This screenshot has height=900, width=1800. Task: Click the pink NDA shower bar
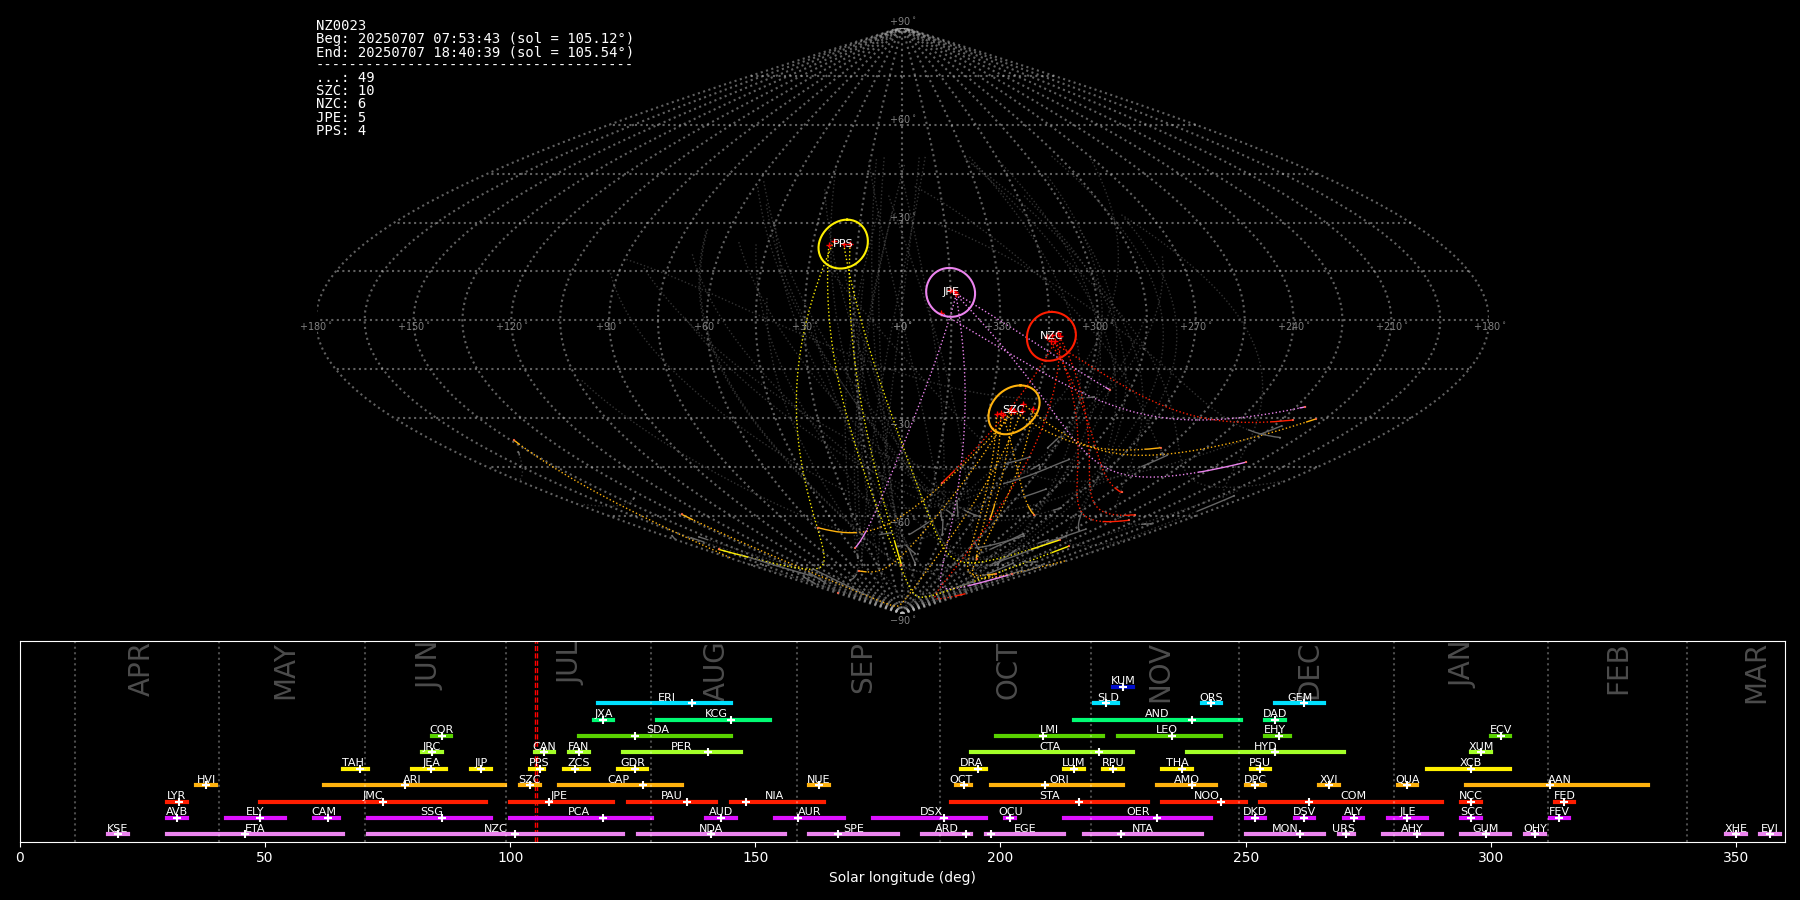pyautogui.click(x=711, y=834)
